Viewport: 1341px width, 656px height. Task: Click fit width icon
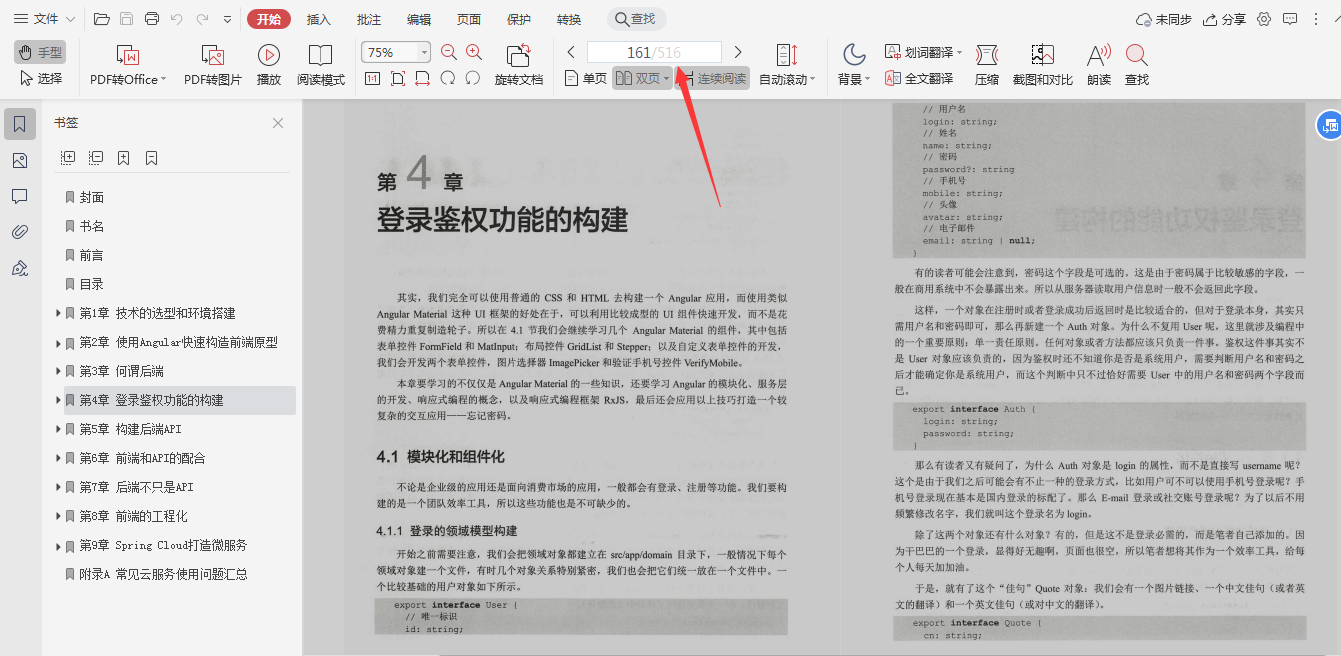coord(422,78)
